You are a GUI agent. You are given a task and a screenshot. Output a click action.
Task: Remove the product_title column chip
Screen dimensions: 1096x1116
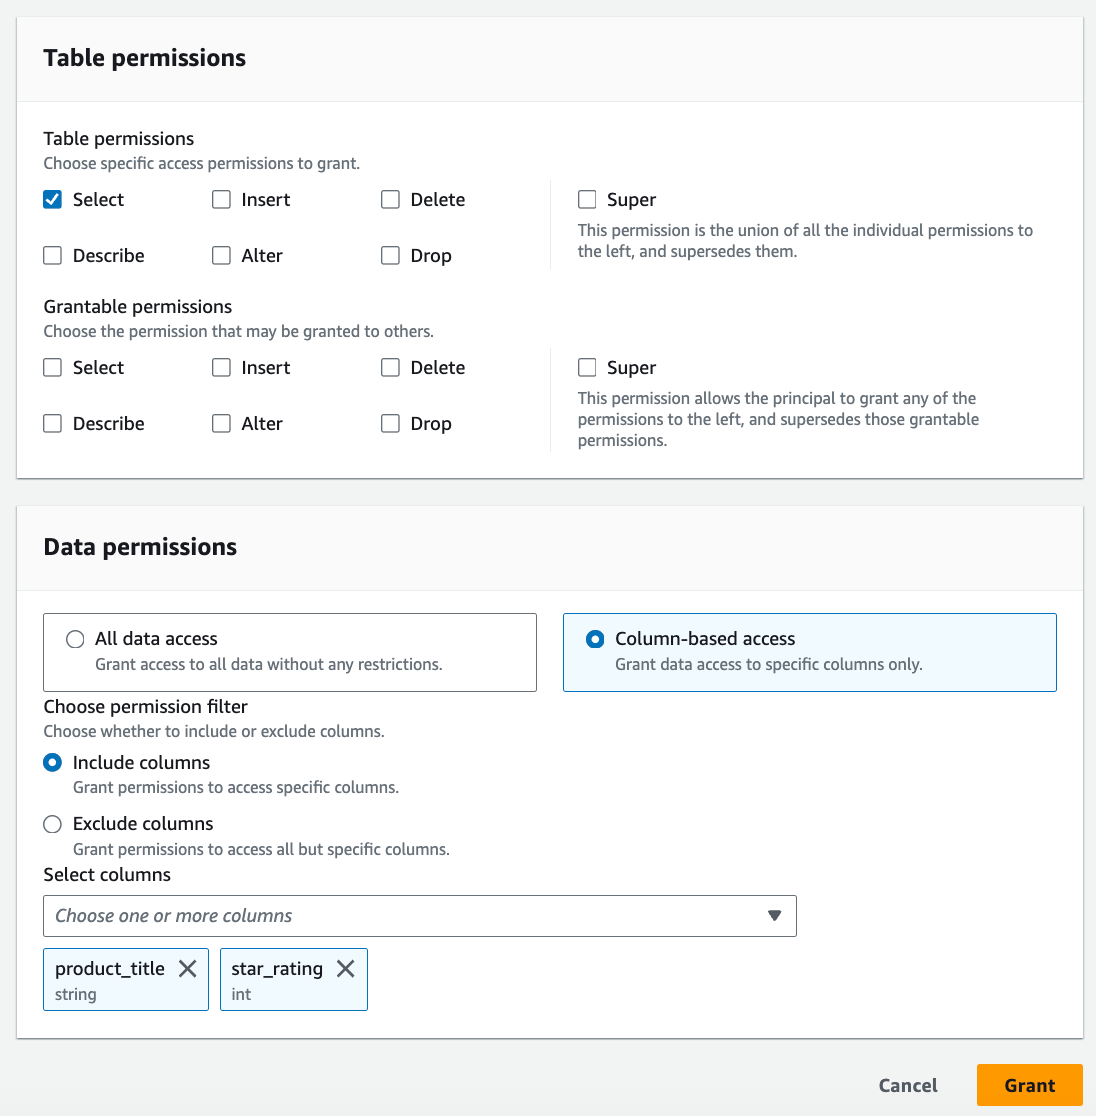[x=187, y=968]
